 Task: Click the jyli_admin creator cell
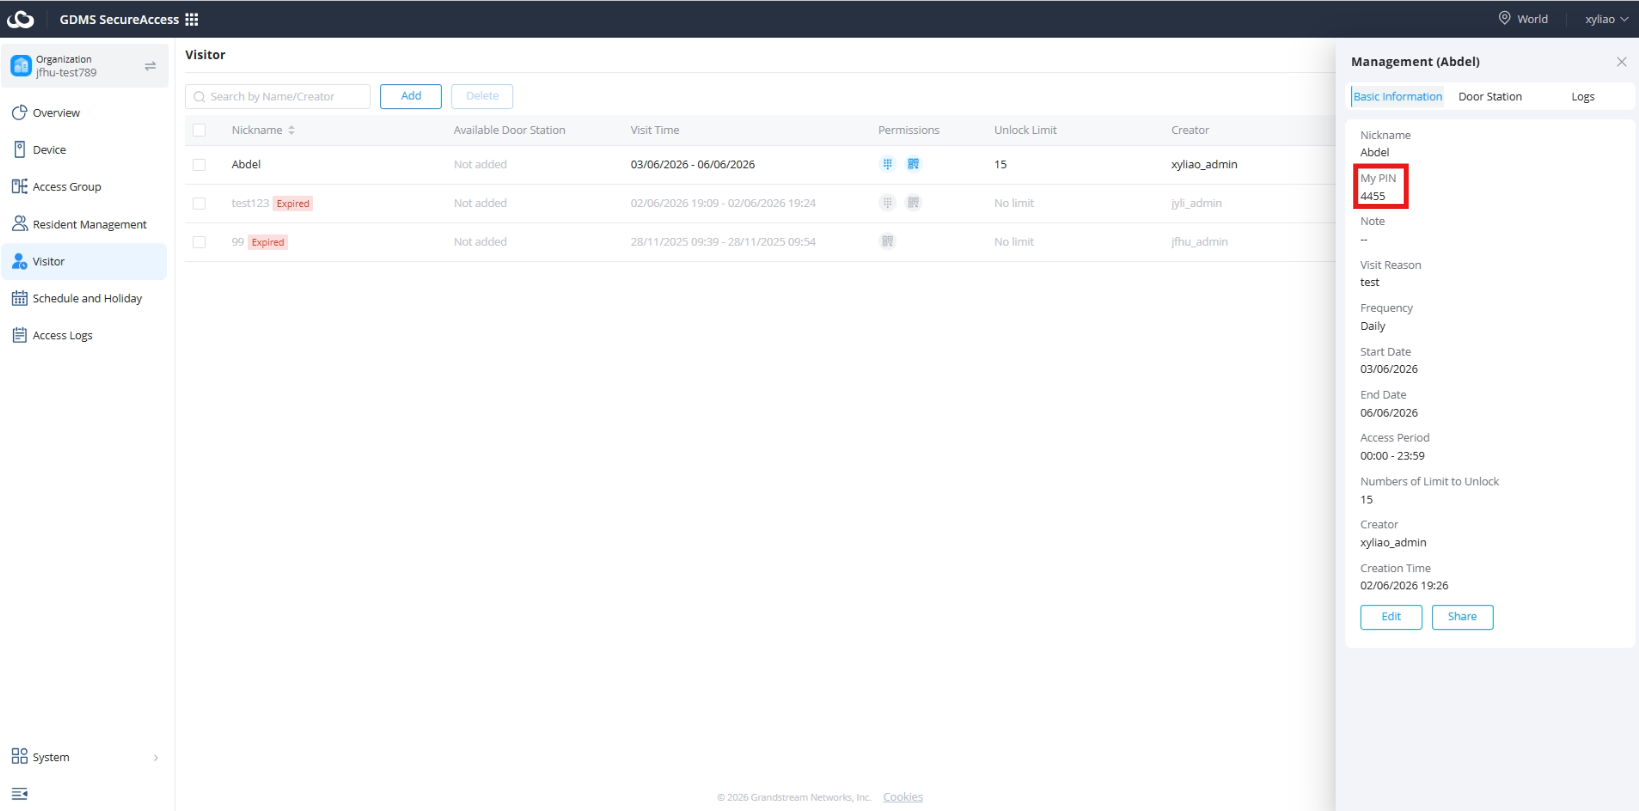[1196, 203]
